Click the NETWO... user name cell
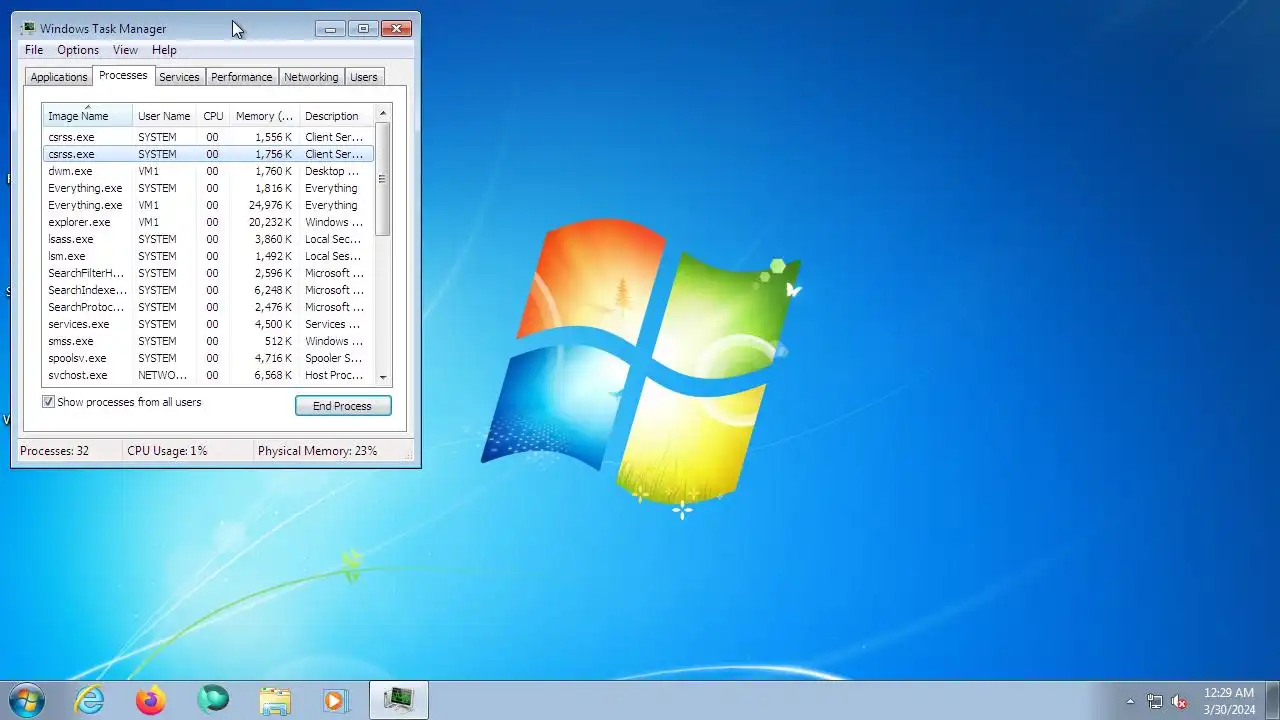This screenshot has width=1280, height=720. (x=162, y=375)
